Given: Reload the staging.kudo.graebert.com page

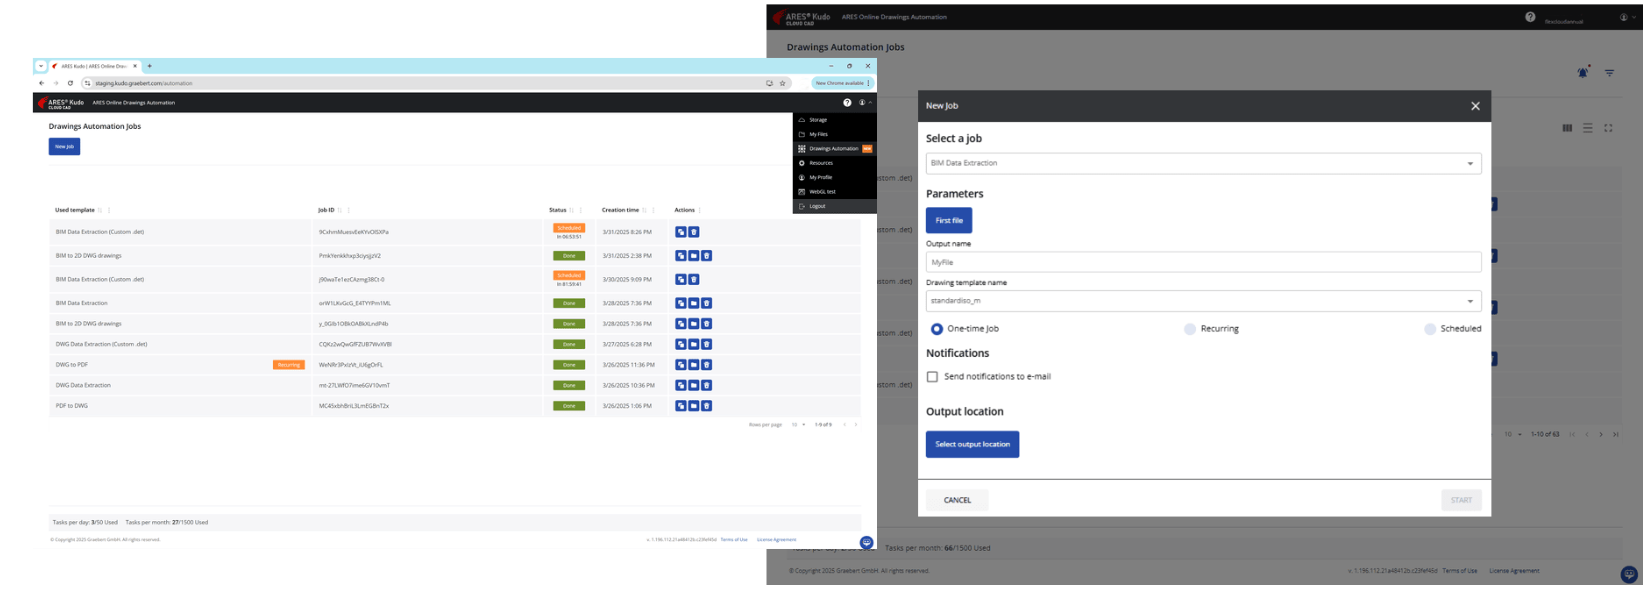Looking at the screenshot, I should point(70,83).
